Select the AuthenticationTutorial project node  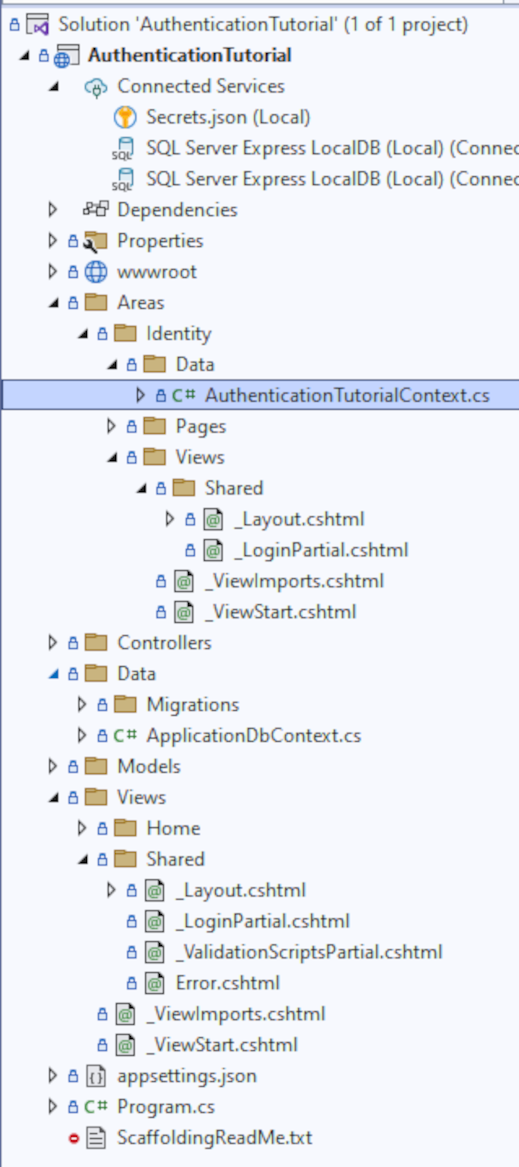pos(189,55)
